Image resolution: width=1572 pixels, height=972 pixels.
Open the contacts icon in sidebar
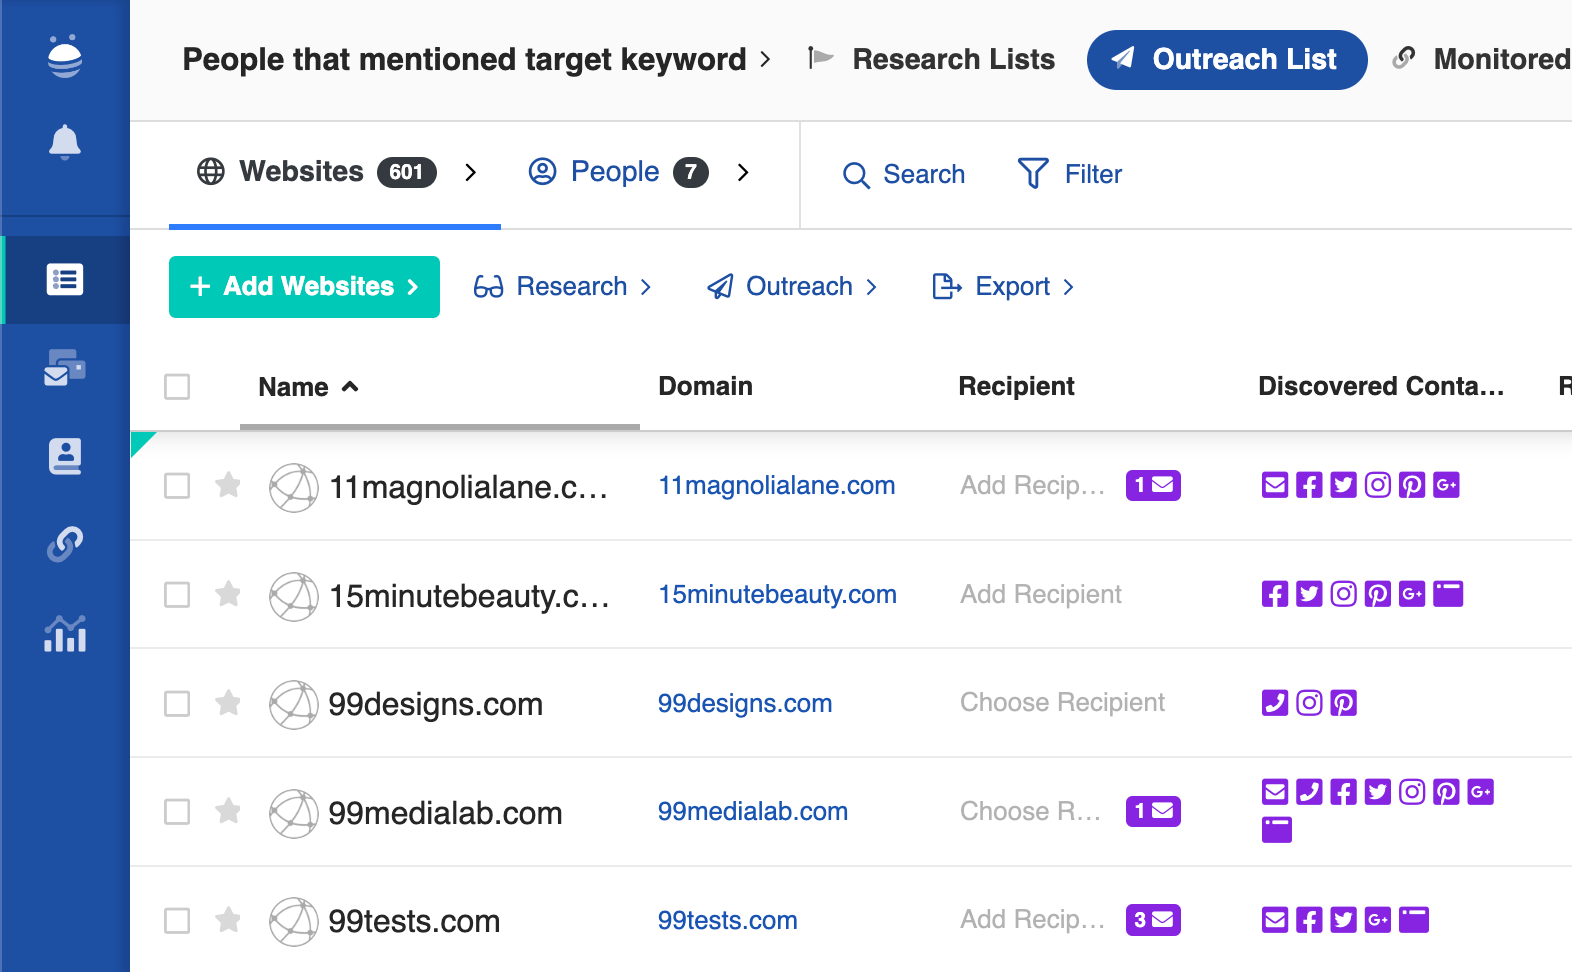point(65,456)
